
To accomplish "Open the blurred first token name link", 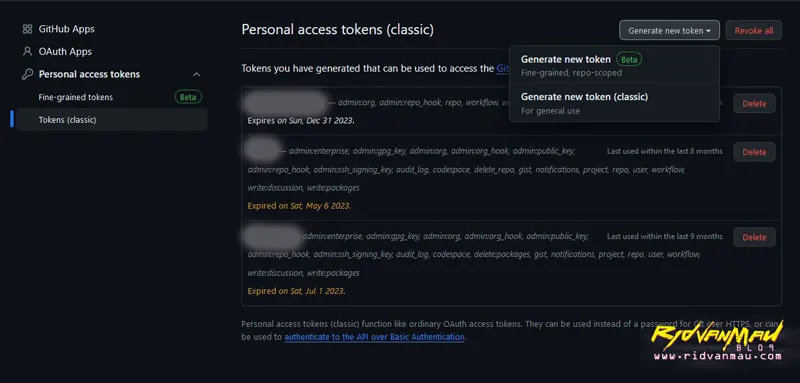I will (285, 103).
